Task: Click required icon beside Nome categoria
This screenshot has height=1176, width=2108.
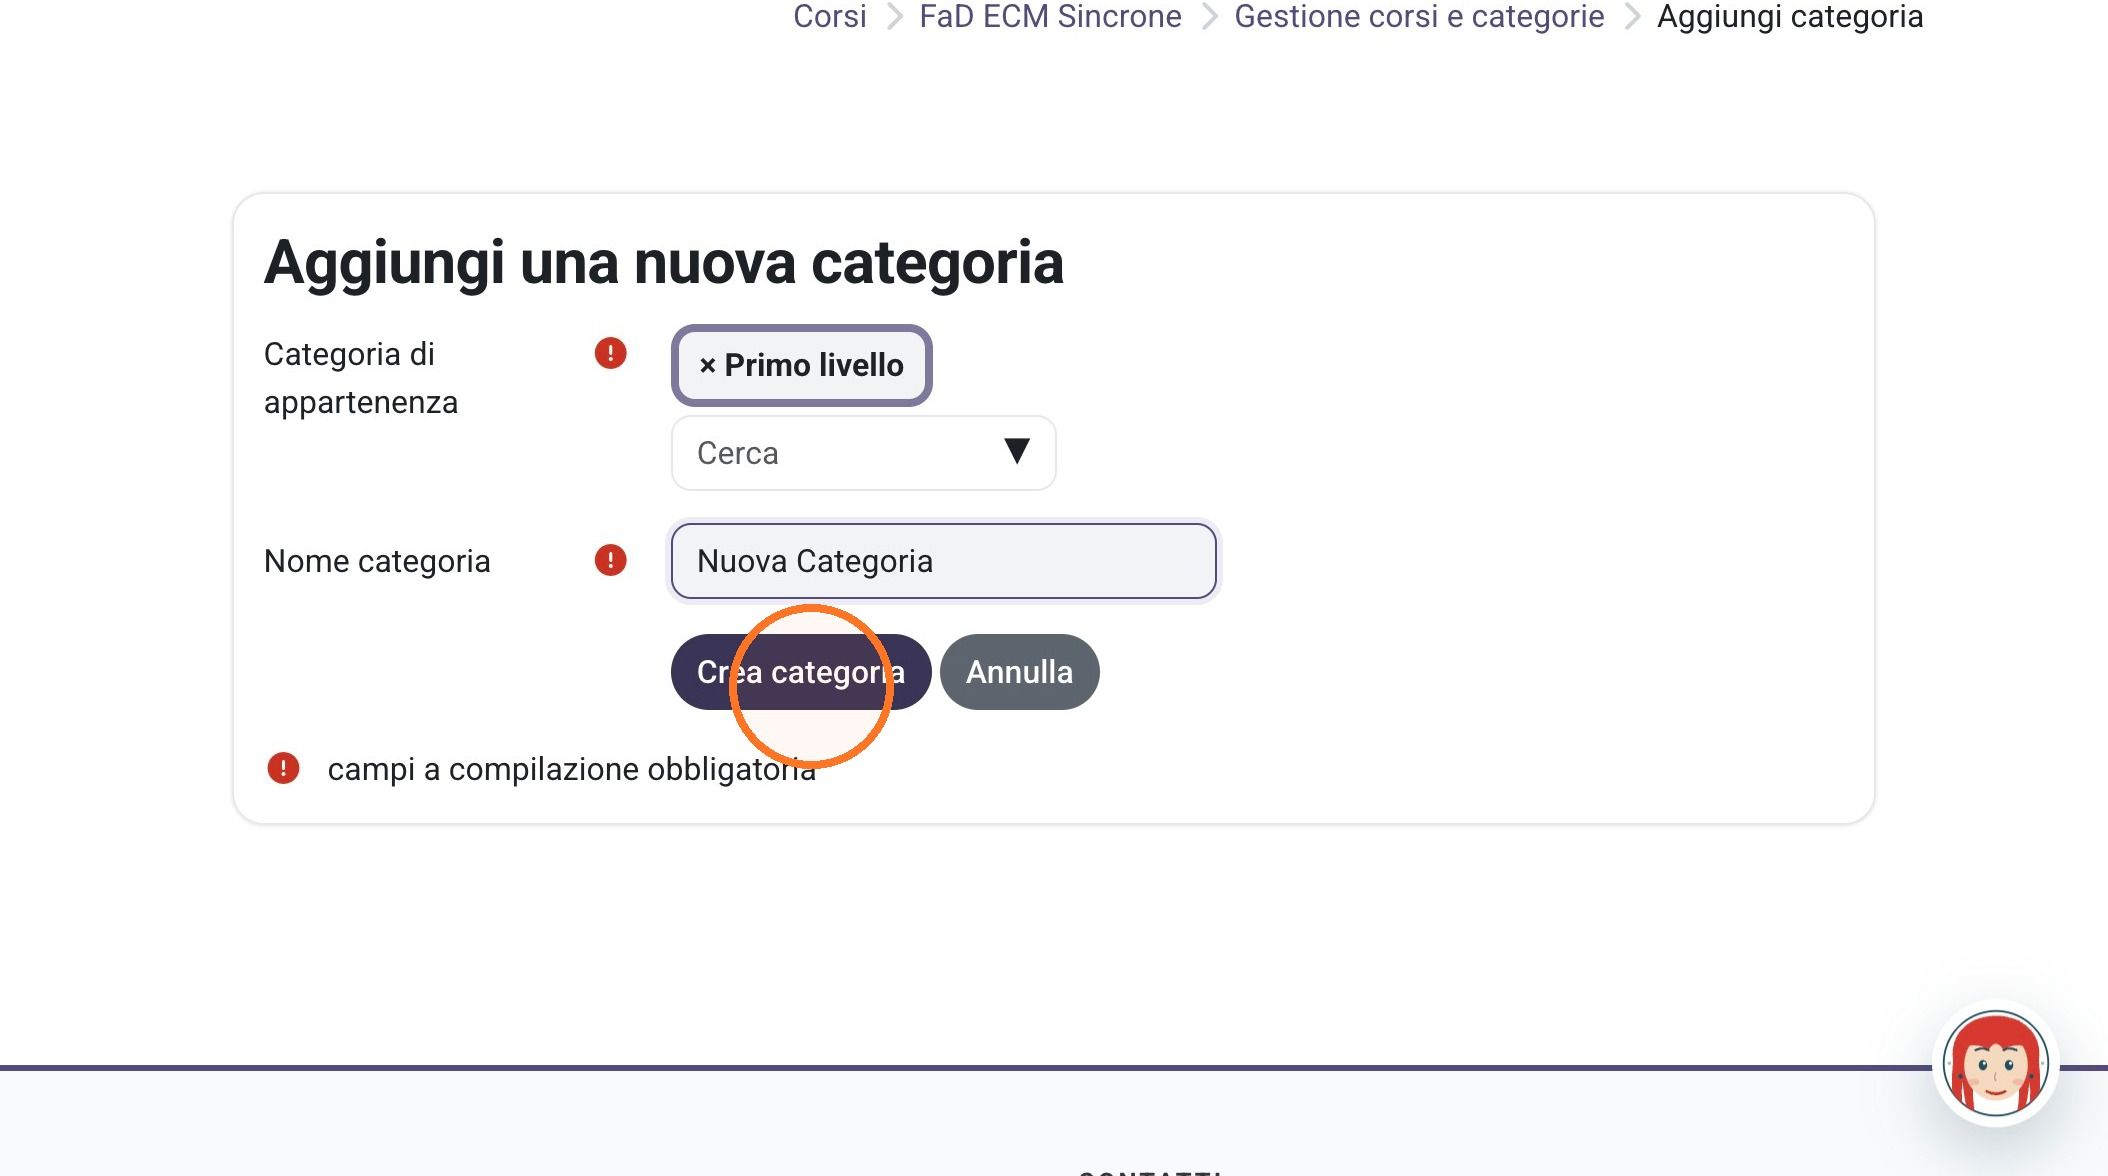Action: click(x=610, y=560)
